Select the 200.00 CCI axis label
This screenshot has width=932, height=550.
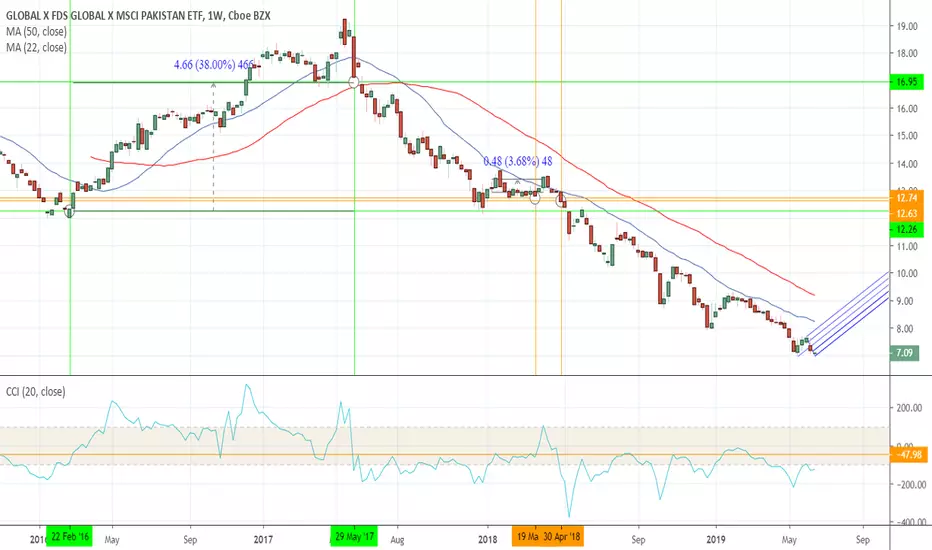tap(909, 408)
